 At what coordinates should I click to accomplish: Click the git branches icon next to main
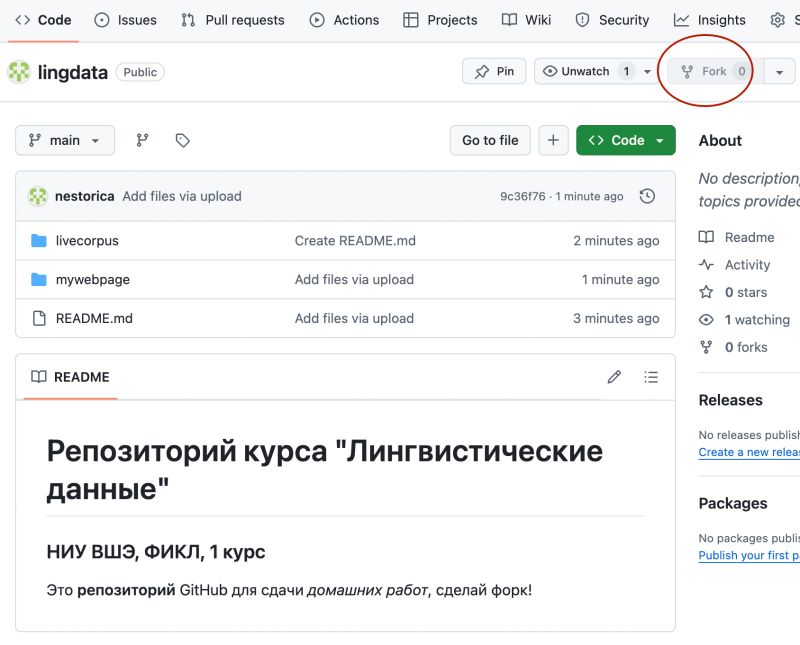tap(143, 140)
